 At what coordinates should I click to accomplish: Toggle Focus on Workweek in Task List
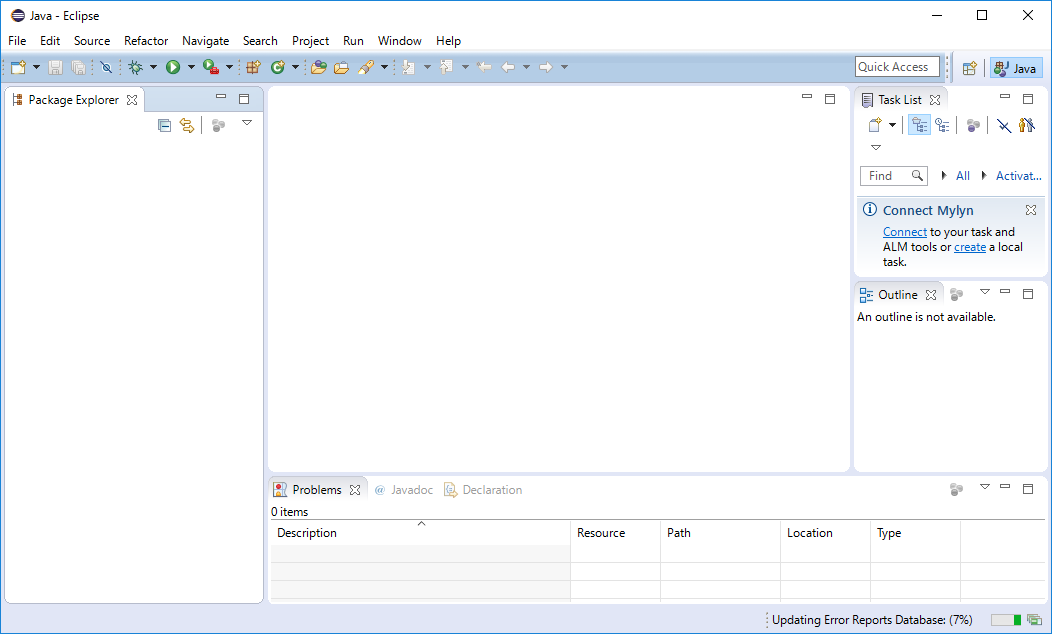tap(973, 125)
